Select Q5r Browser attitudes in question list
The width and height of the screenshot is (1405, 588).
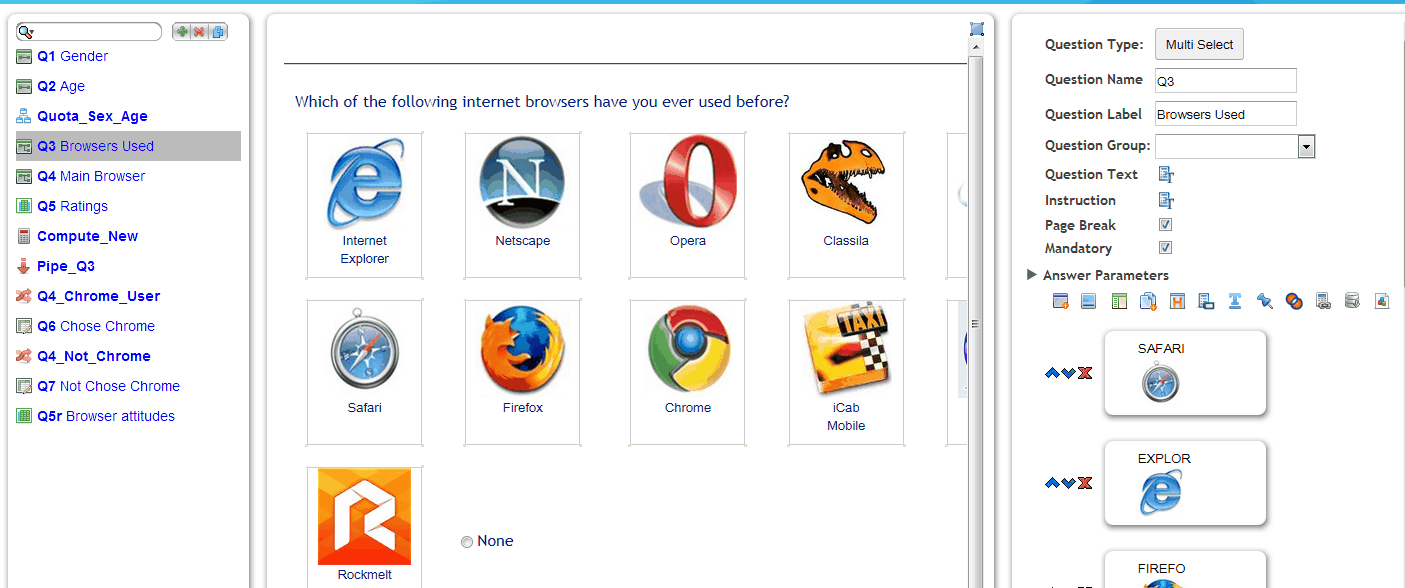pyautogui.click(x=106, y=416)
